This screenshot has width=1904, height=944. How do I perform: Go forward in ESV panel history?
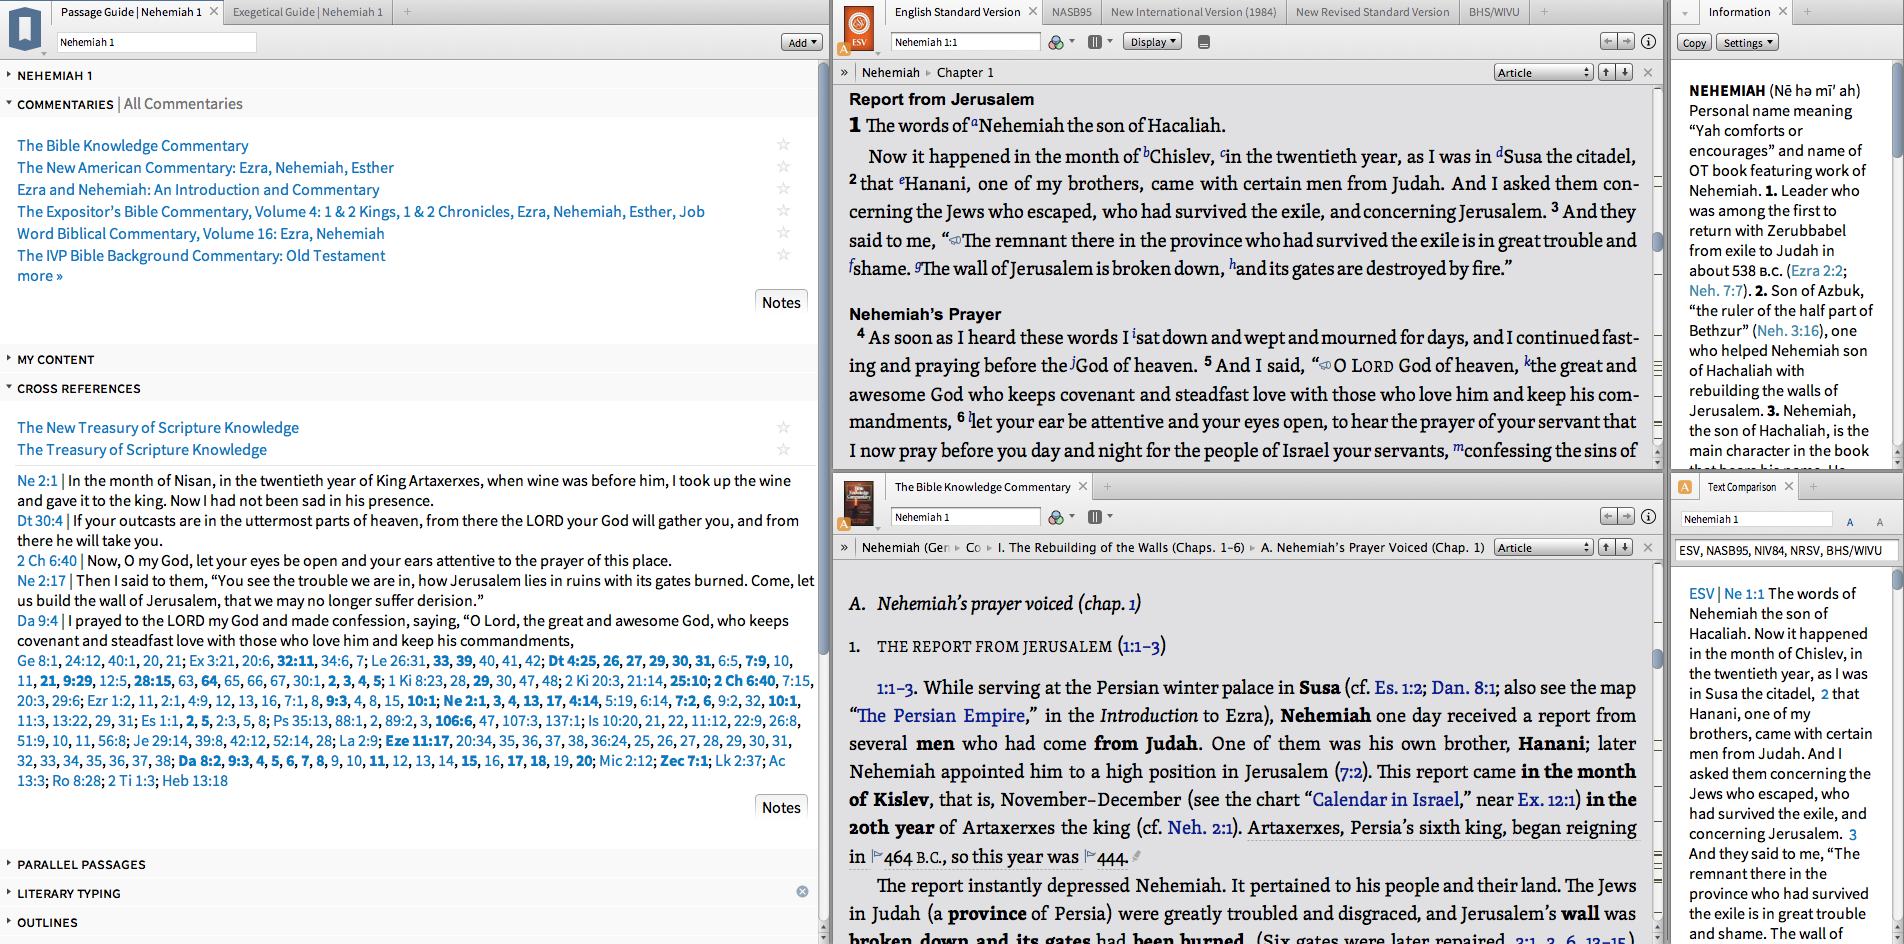[x=1627, y=42]
